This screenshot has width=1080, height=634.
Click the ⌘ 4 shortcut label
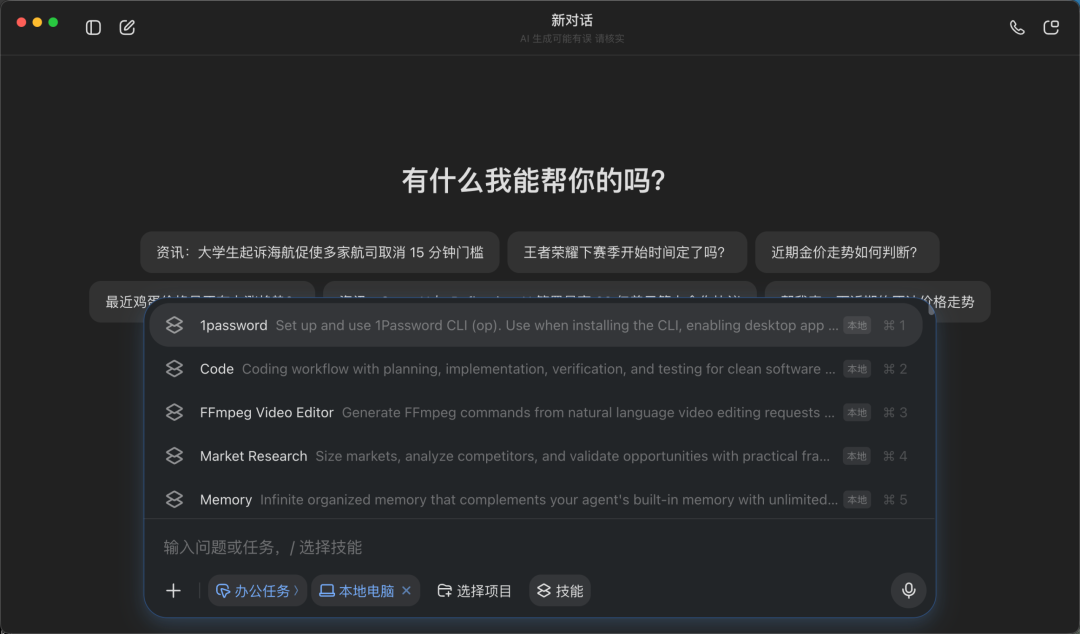pos(895,456)
